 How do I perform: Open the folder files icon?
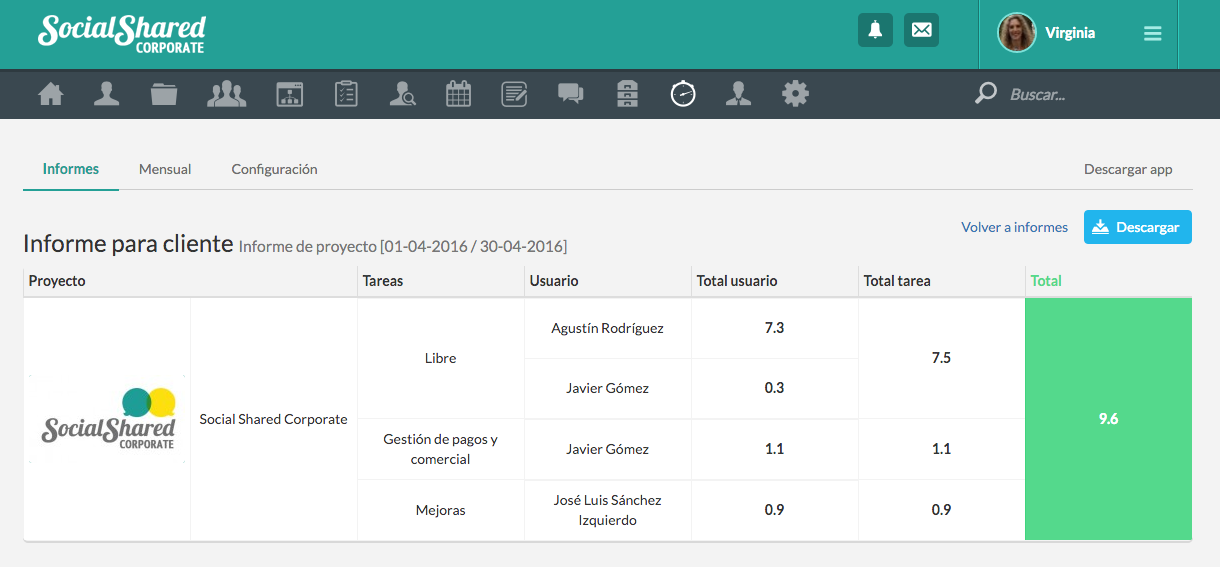pyautogui.click(x=164, y=94)
